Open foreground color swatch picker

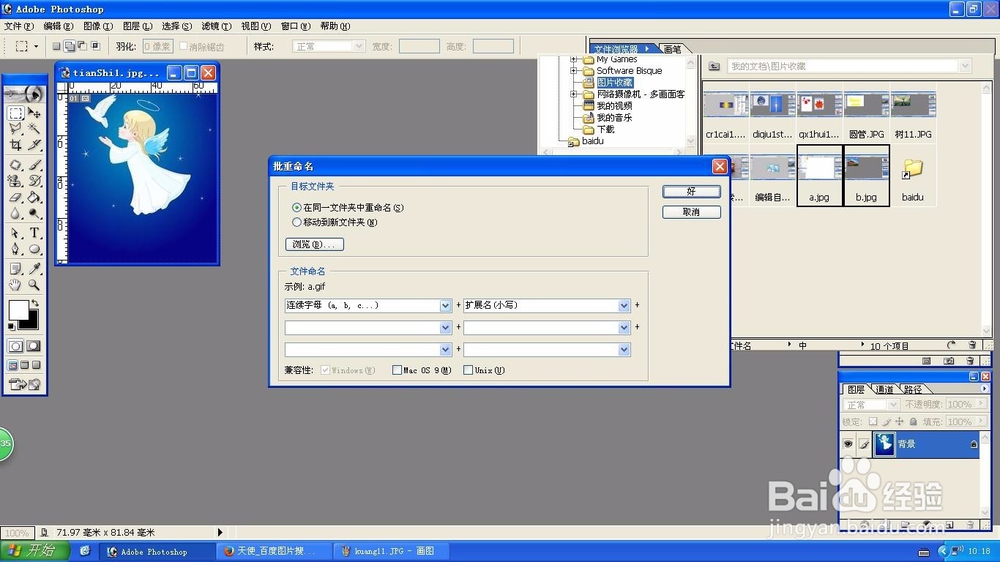point(18,310)
